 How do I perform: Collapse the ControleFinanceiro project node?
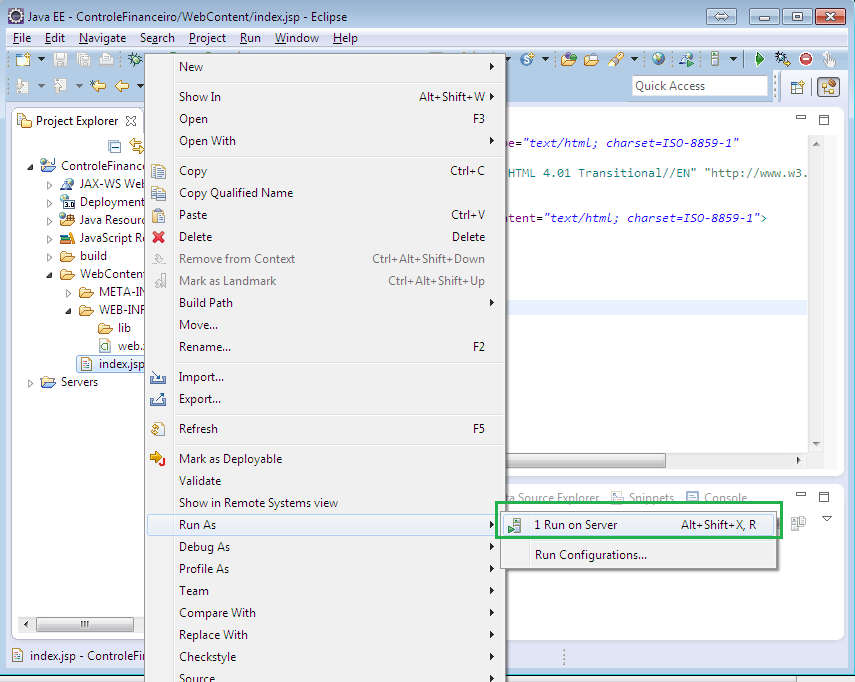coord(30,167)
